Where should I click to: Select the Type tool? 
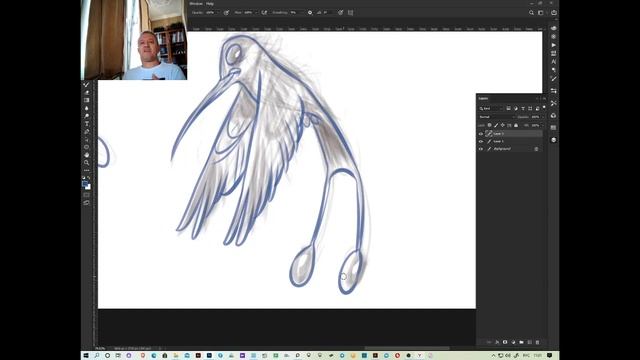tap(87, 124)
